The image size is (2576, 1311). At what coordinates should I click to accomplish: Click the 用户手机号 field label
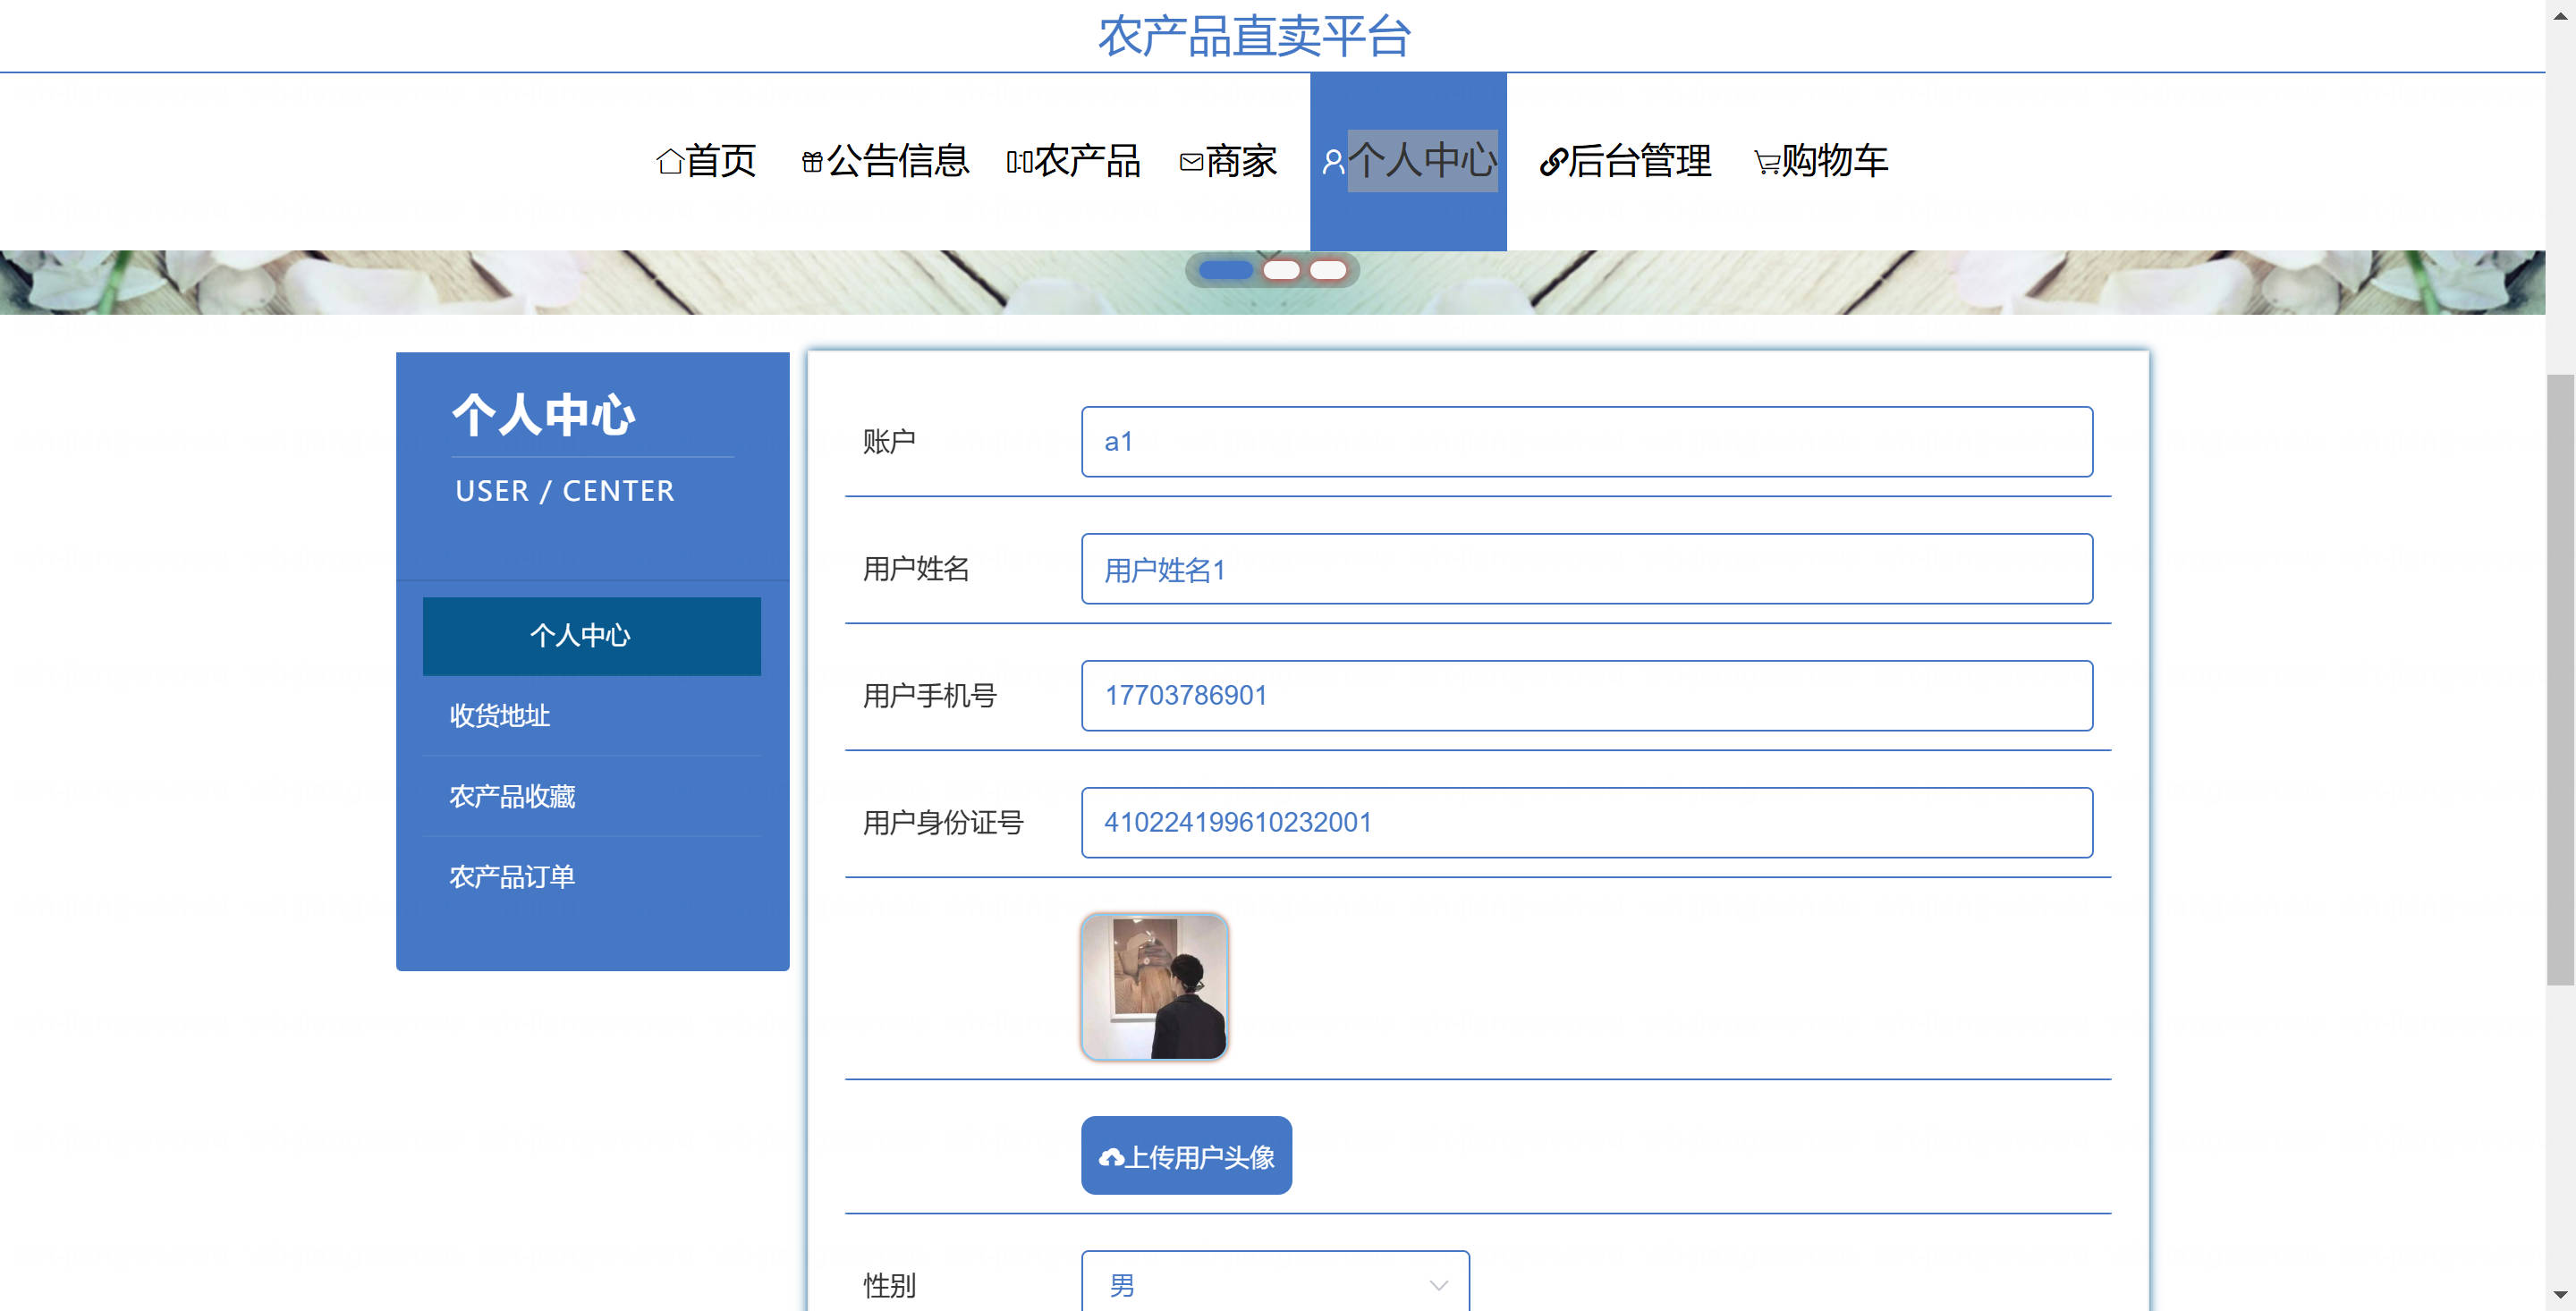[930, 696]
